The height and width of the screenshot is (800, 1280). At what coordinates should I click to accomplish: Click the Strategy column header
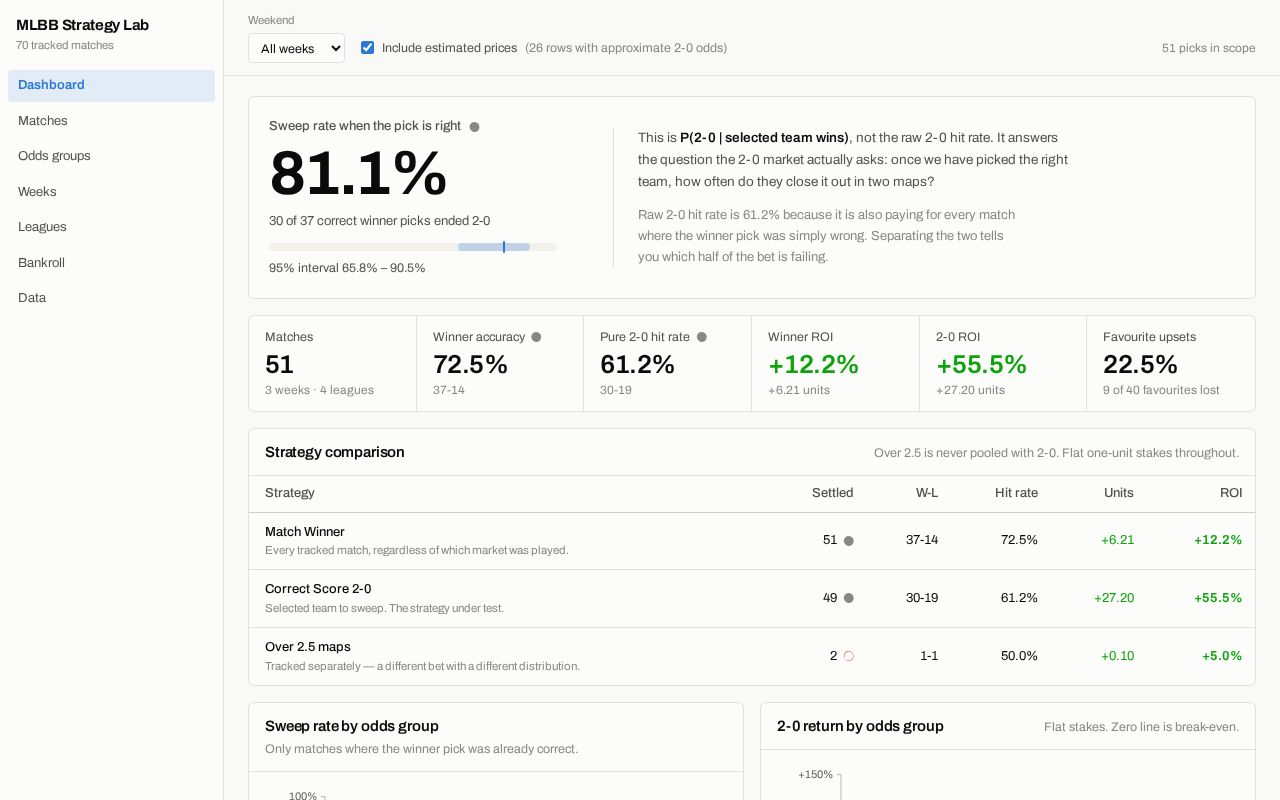point(290,493)
